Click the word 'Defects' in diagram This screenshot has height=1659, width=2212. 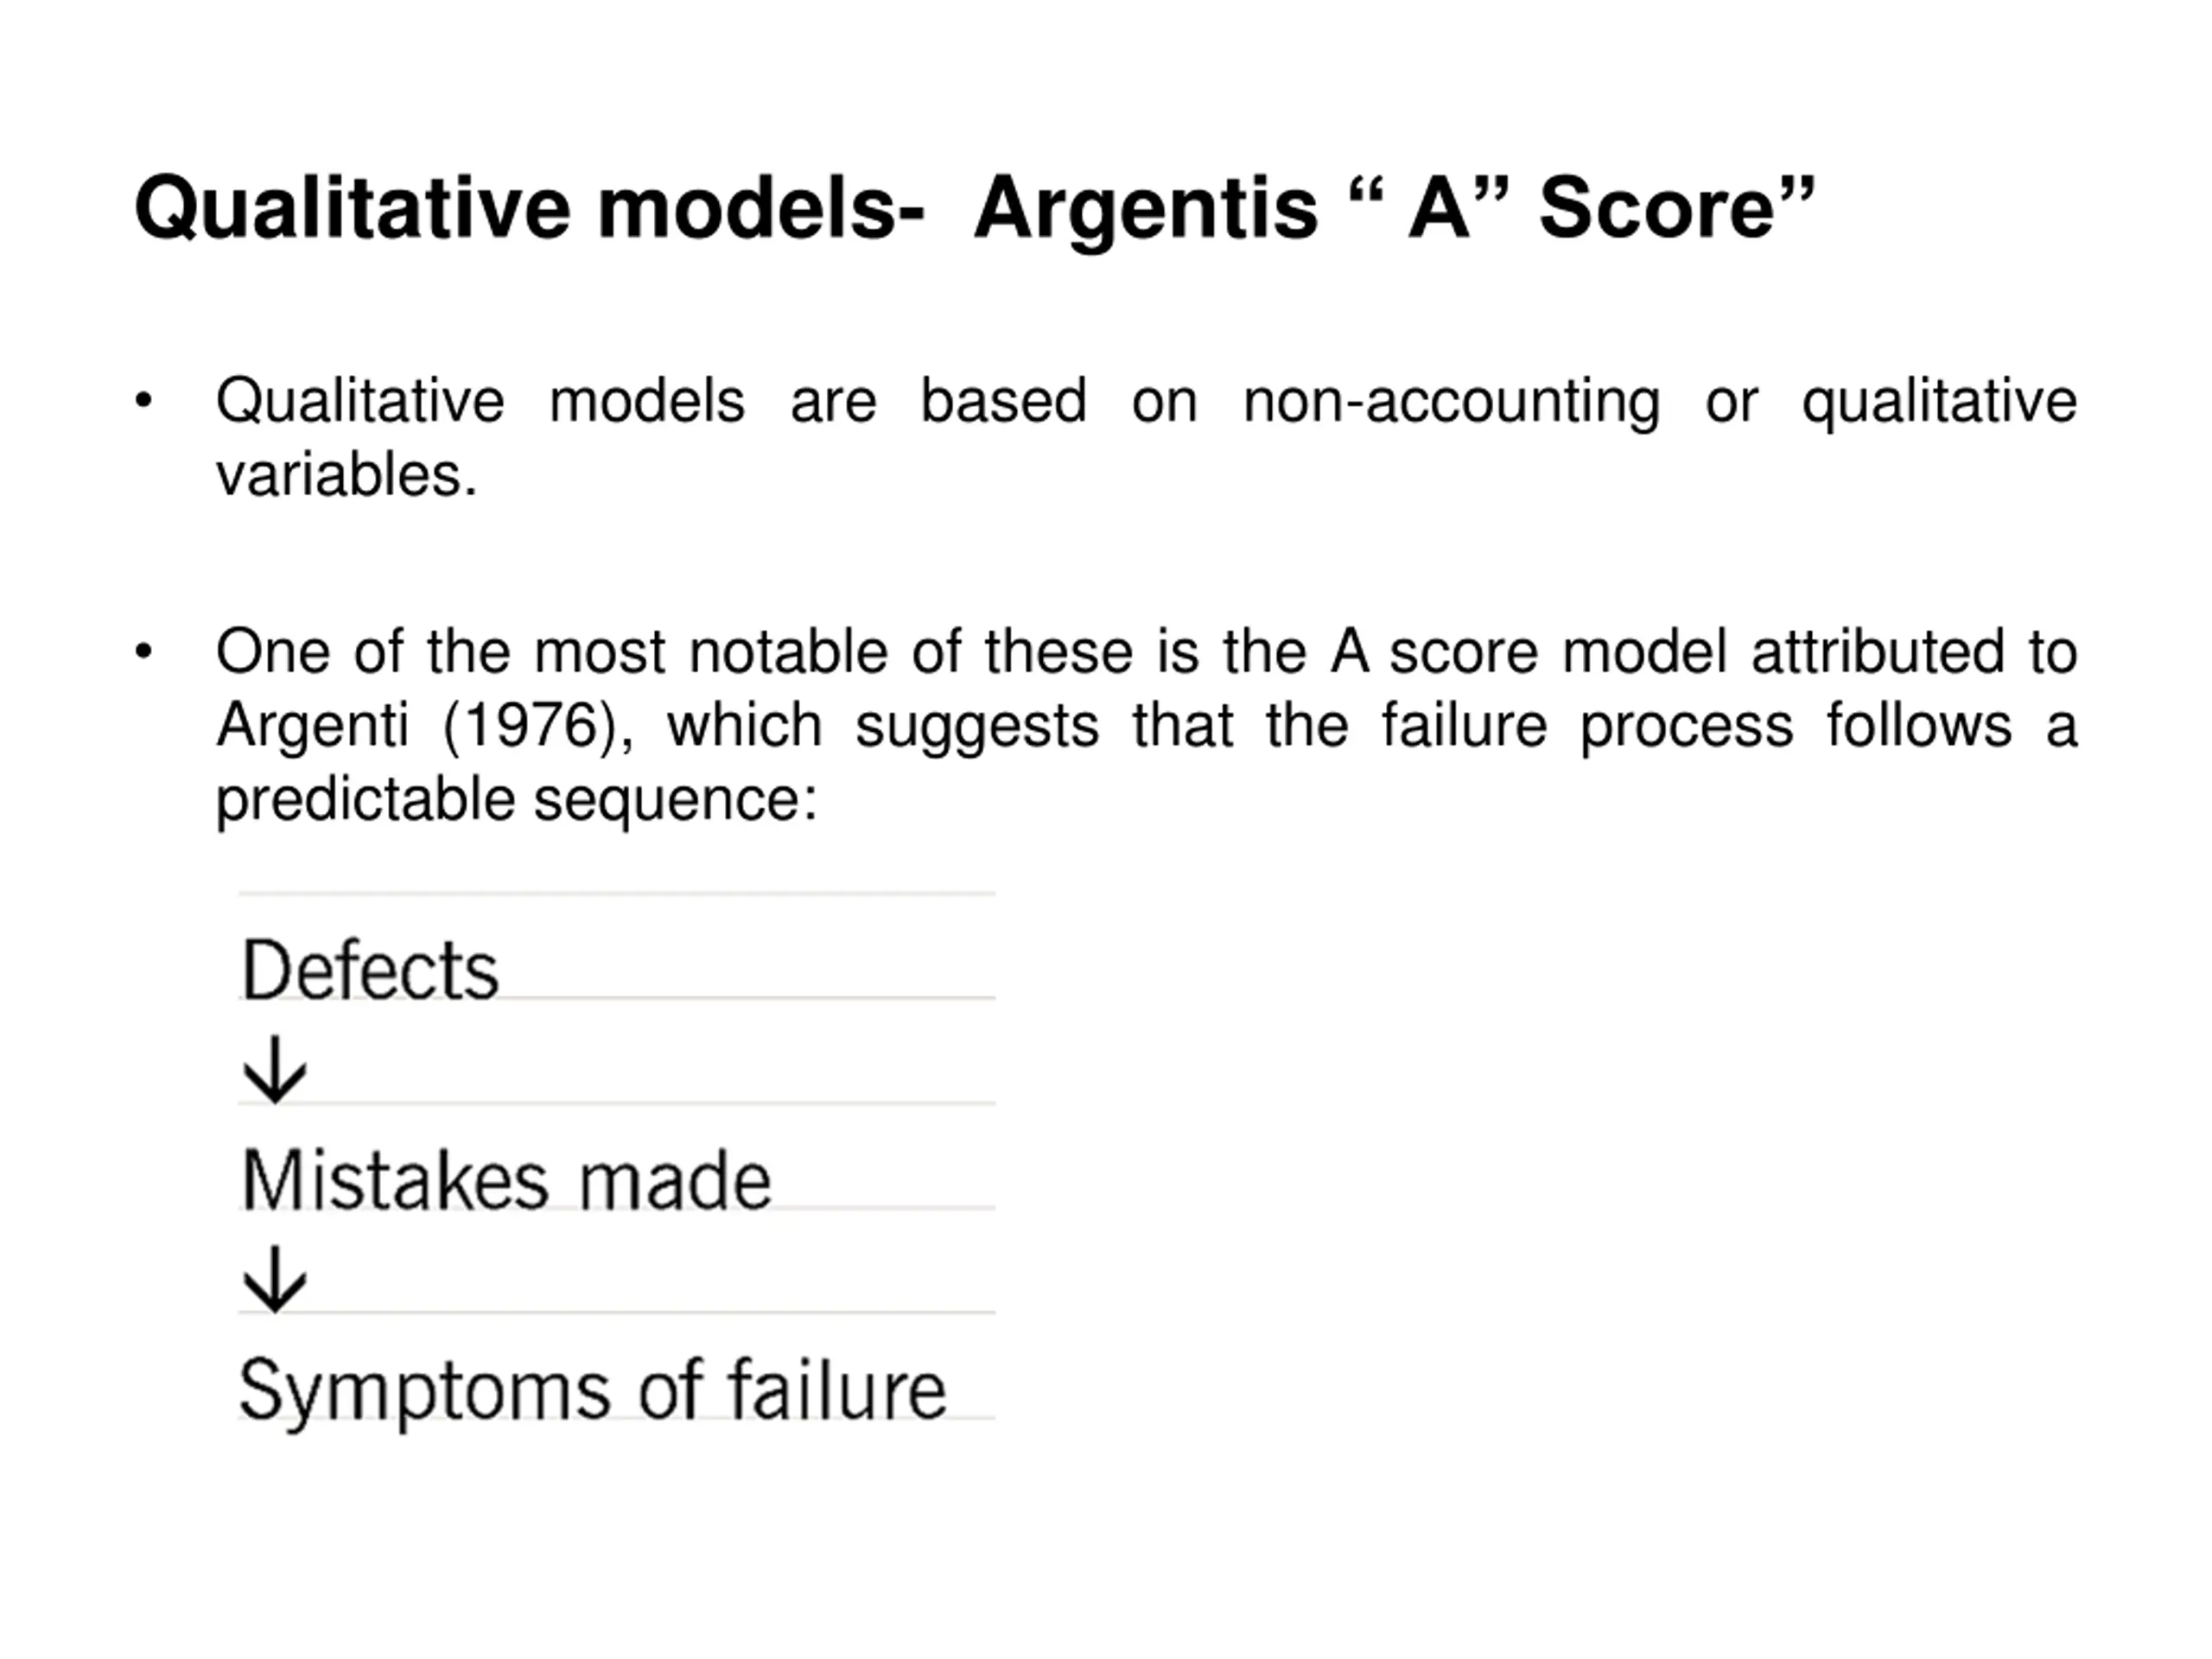[370, 970]
